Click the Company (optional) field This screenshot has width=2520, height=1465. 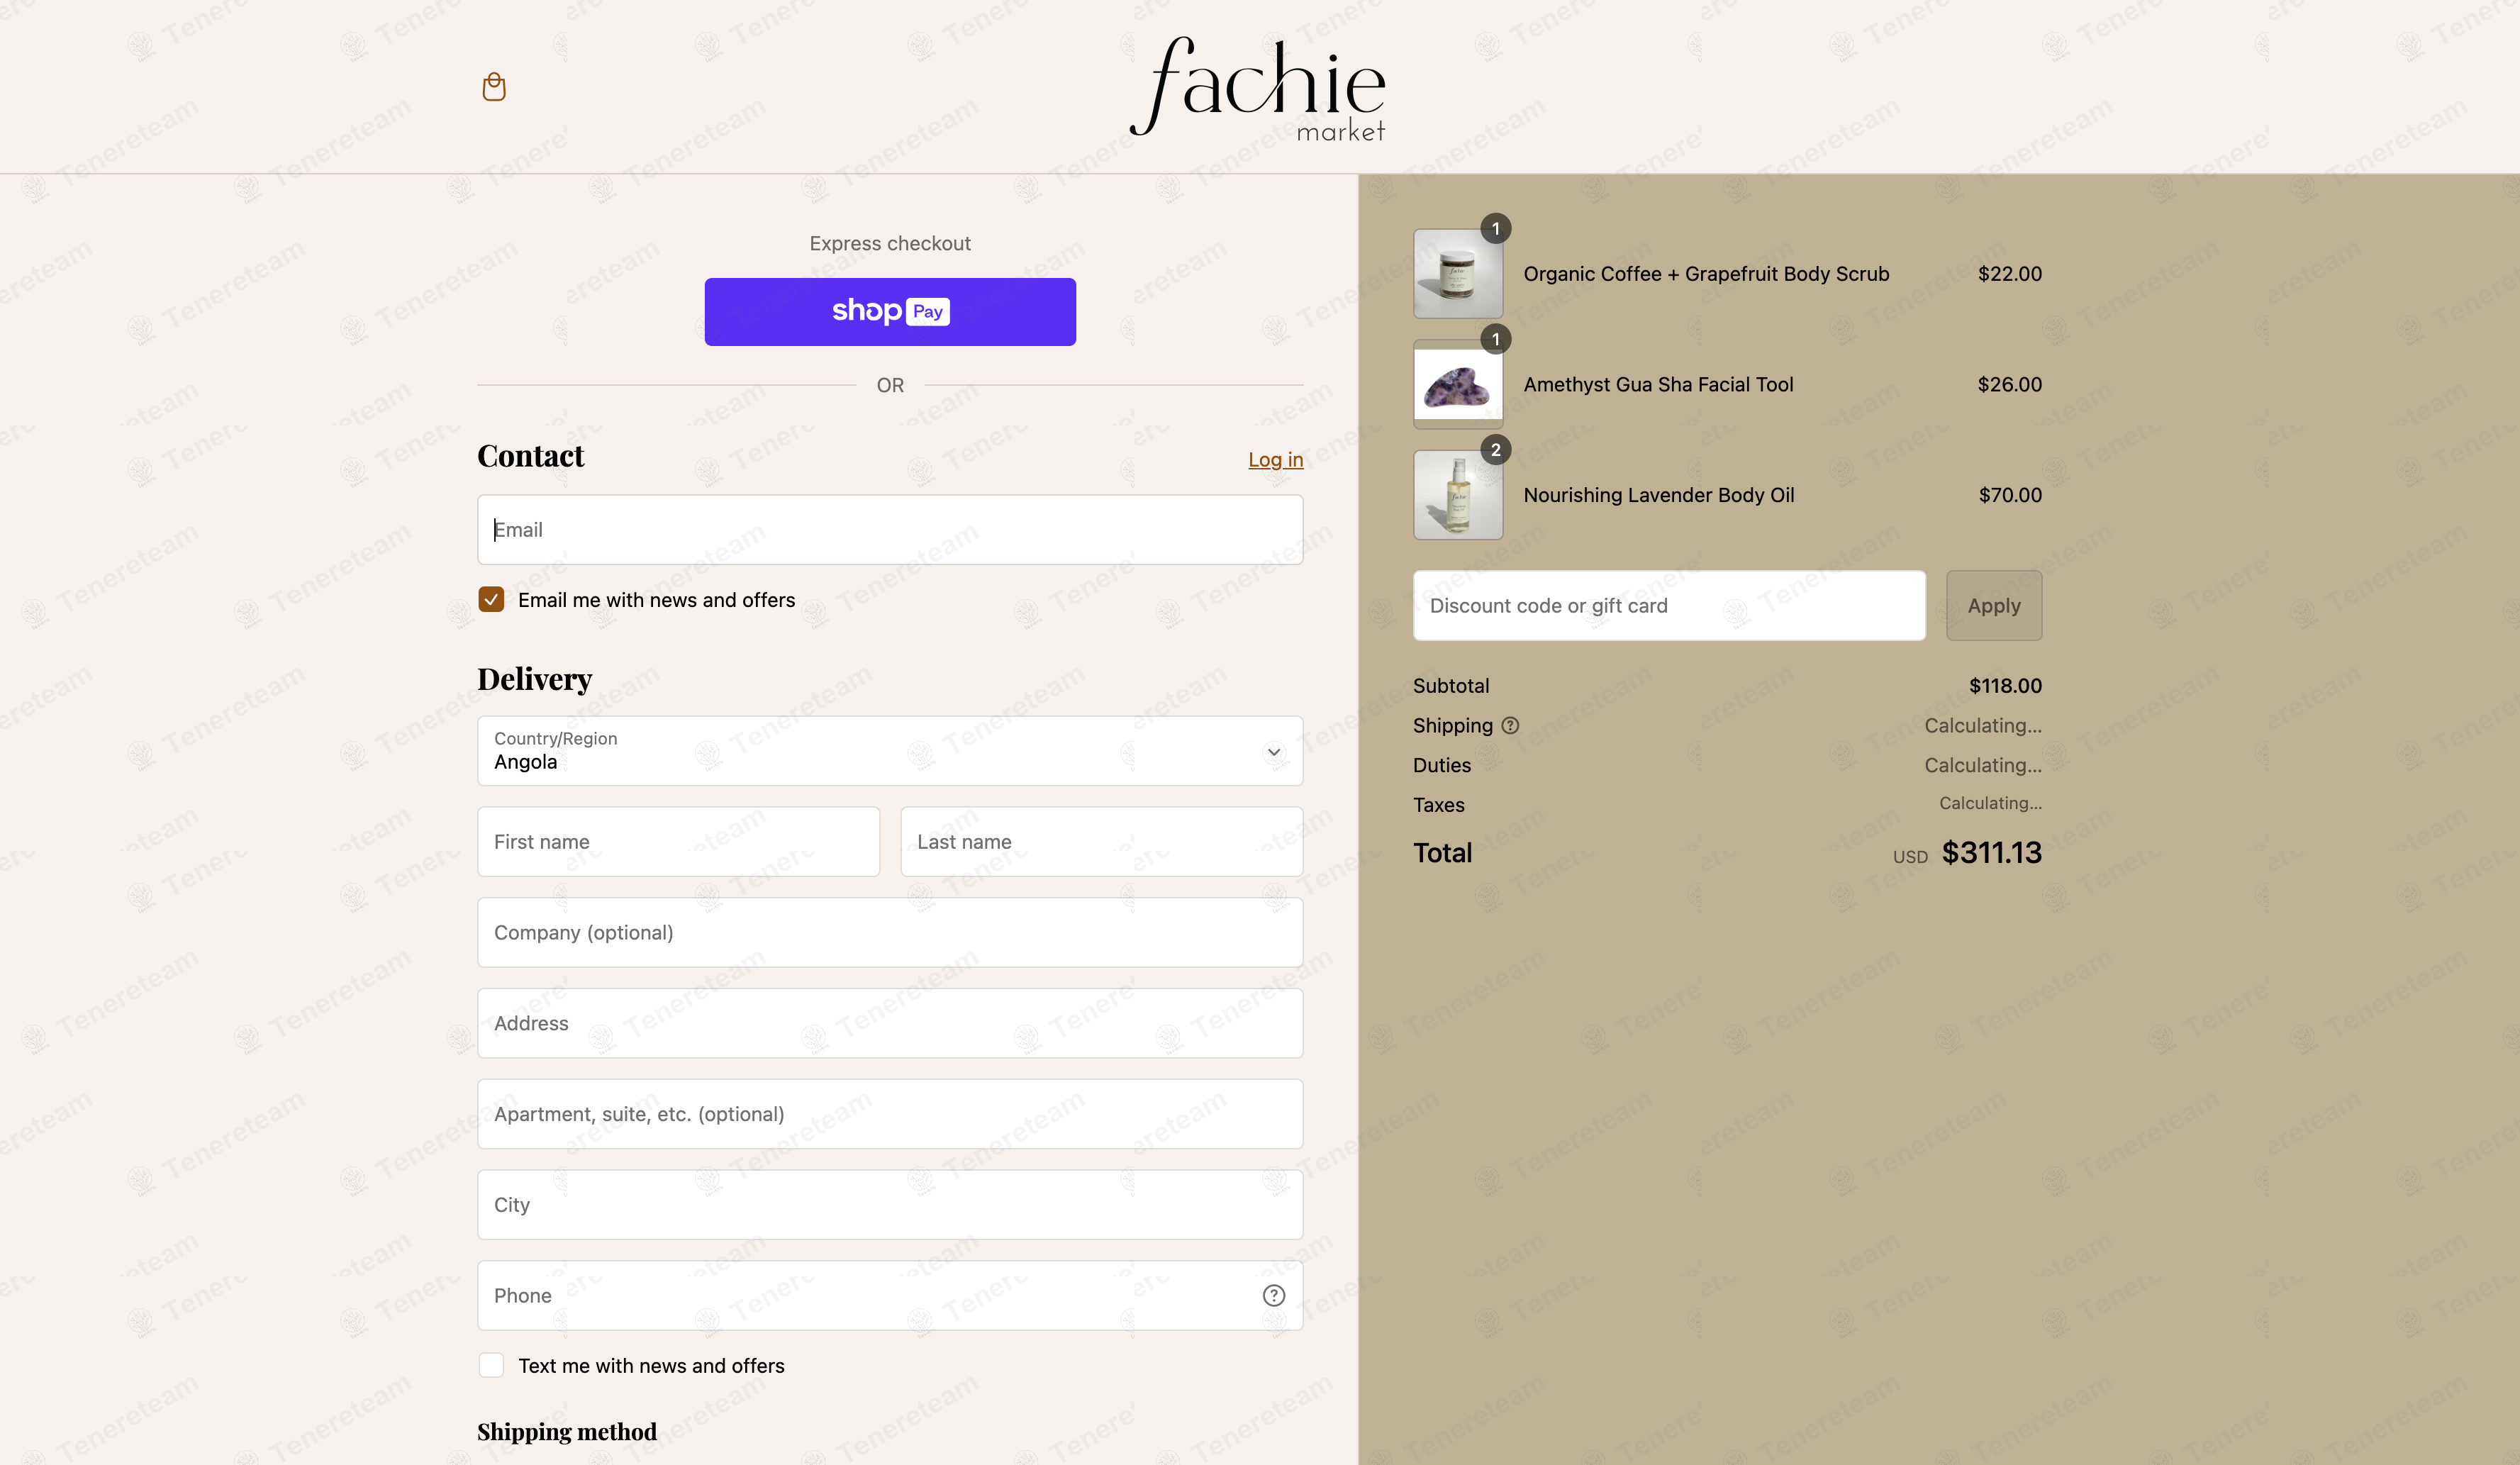pos(890,933)
